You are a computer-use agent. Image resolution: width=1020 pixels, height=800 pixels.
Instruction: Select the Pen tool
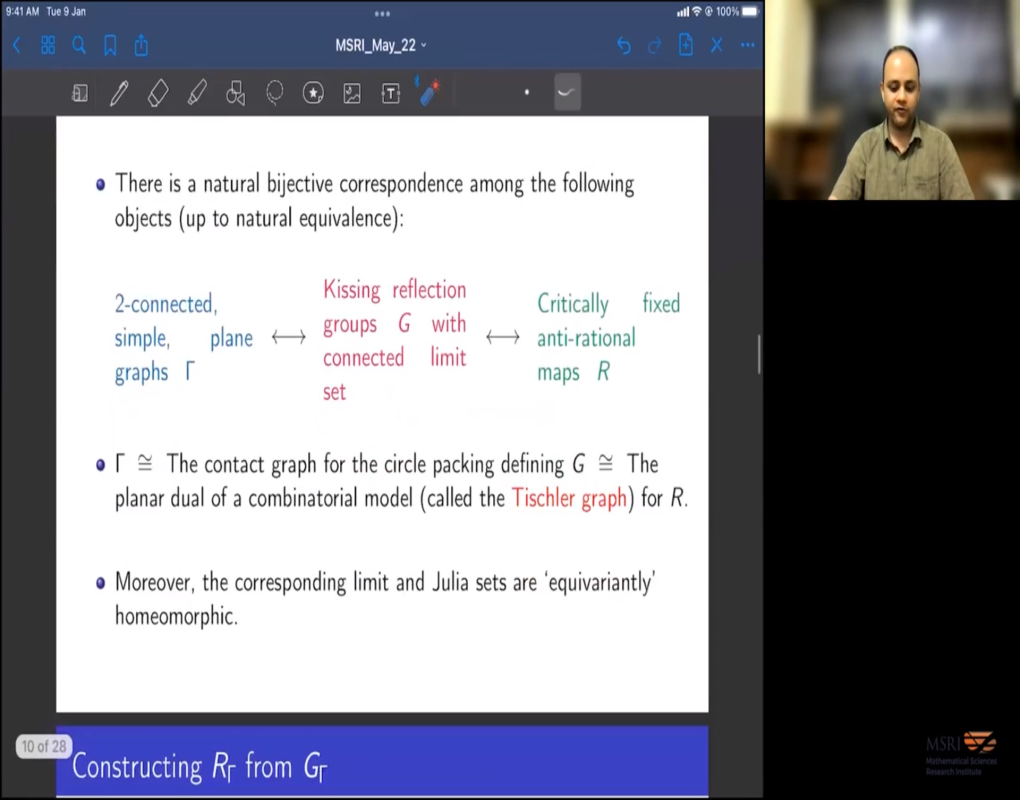tap(118, 93)
